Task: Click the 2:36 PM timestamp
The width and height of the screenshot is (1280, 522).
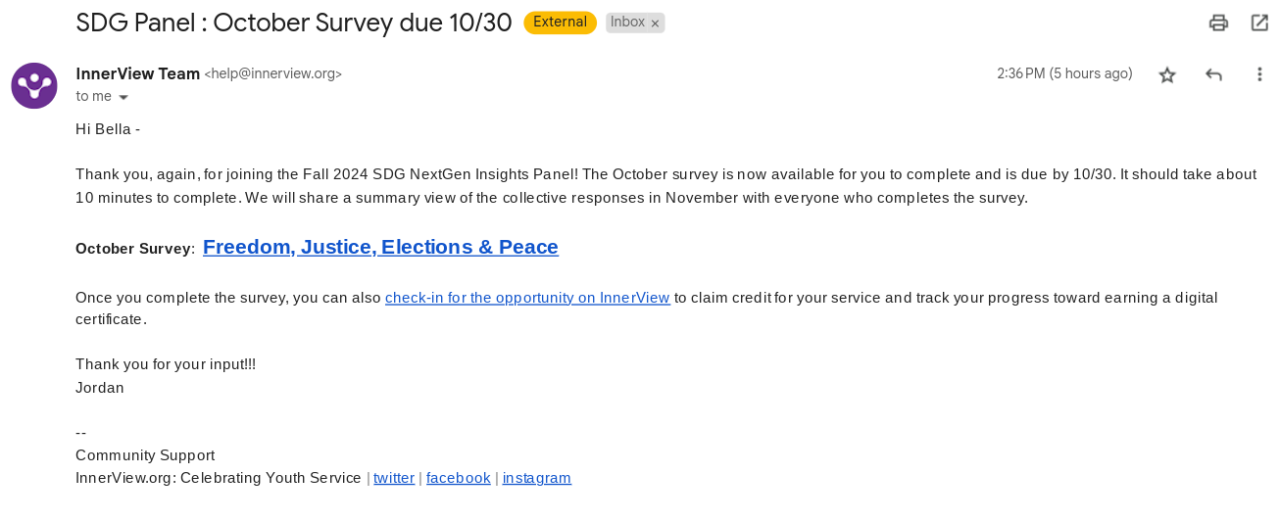Action: tap(1064, 74)
